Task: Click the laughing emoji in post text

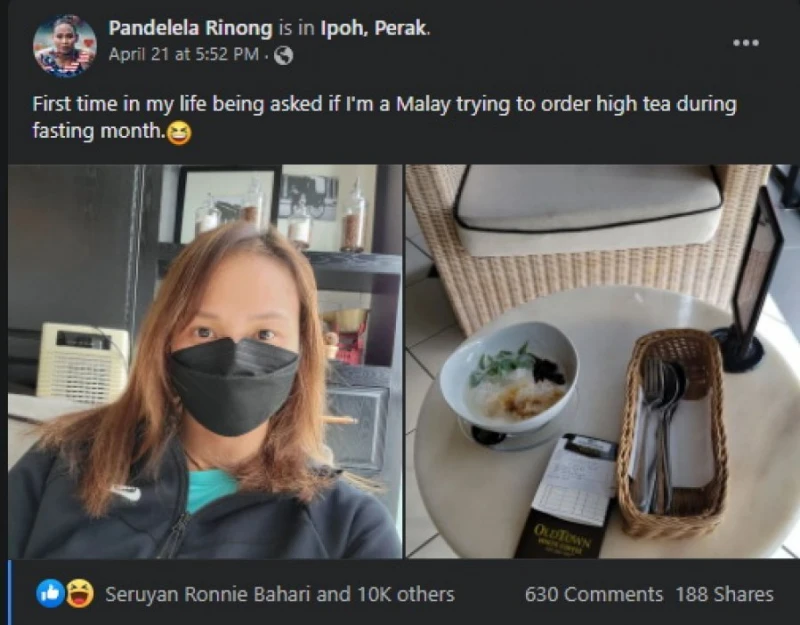Action: (179, 134)
